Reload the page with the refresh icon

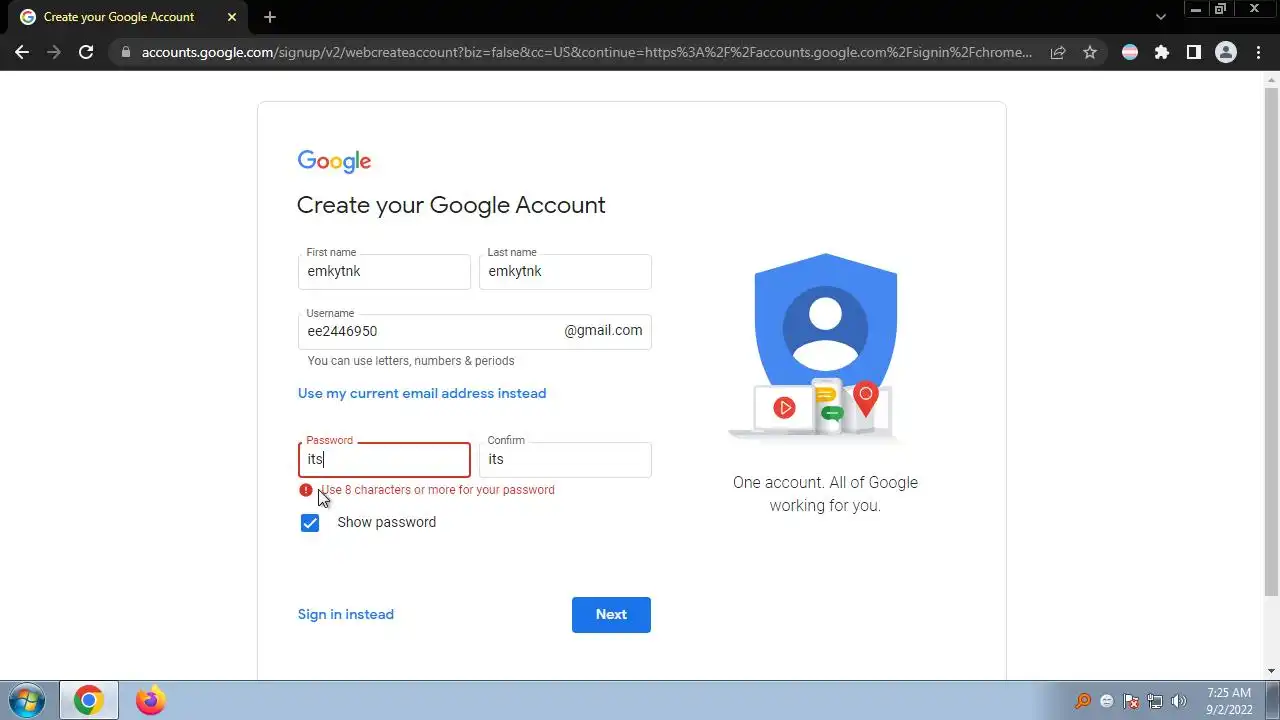(x=86, y=52)
